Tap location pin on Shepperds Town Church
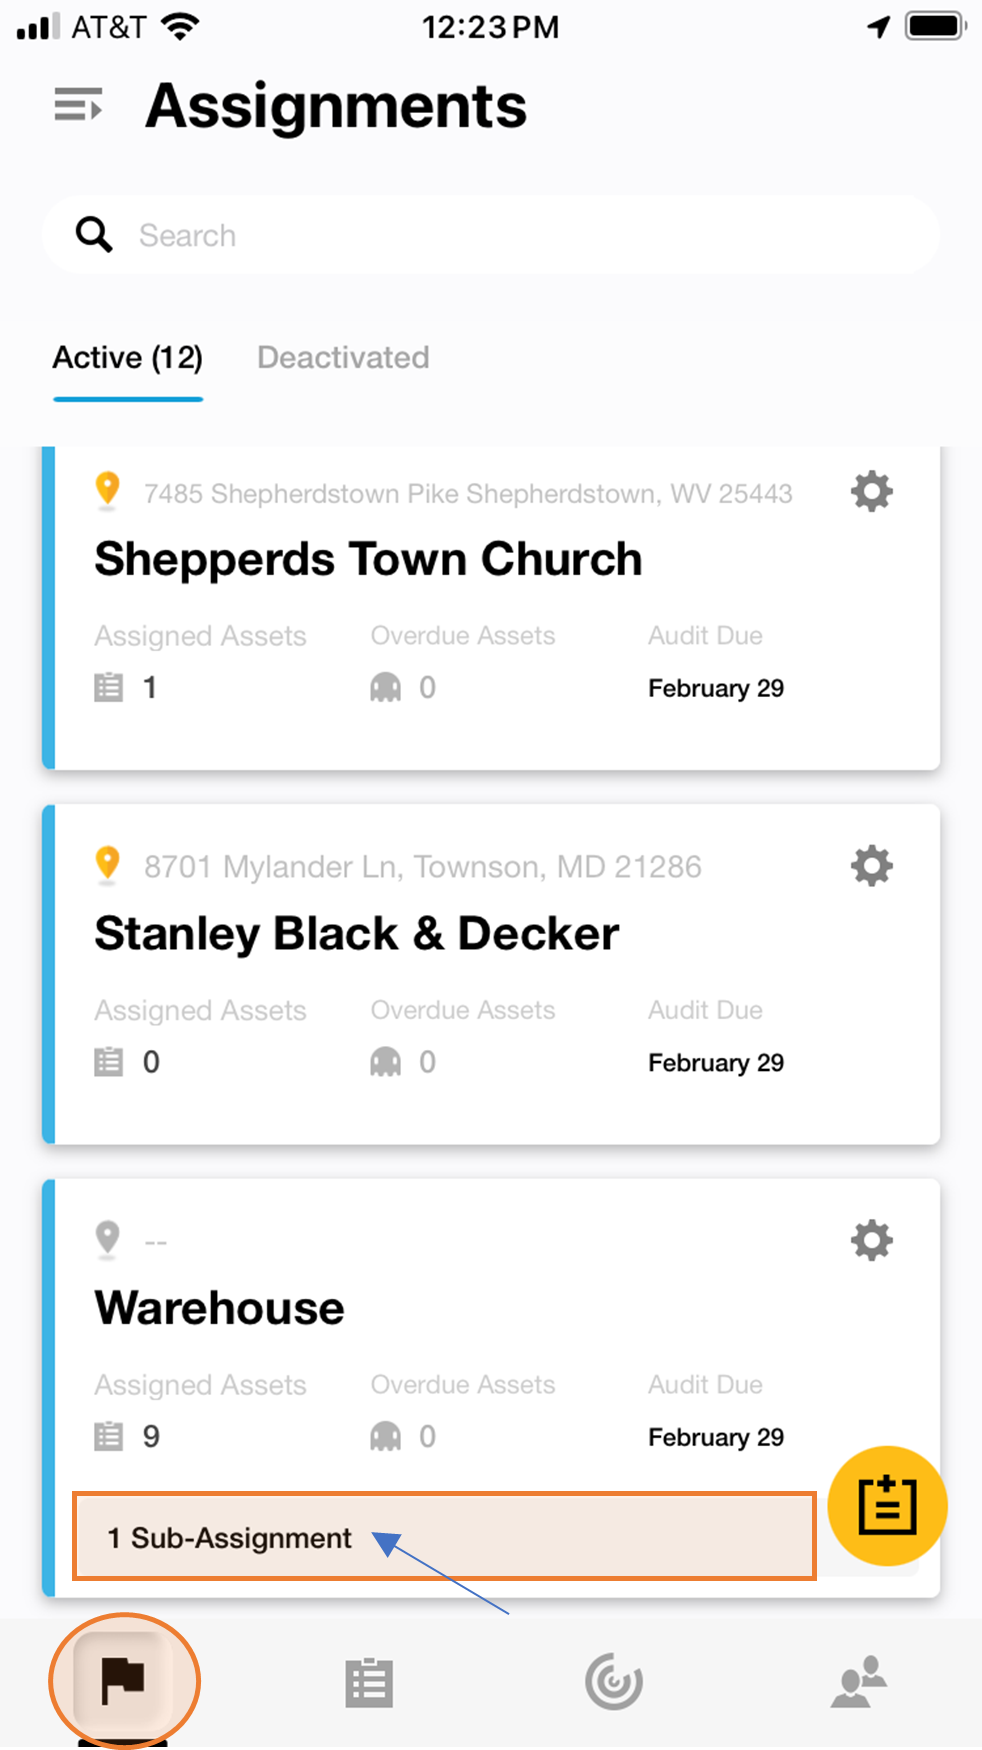Viewport: 982px width, 1750px height. pos(107,491)
